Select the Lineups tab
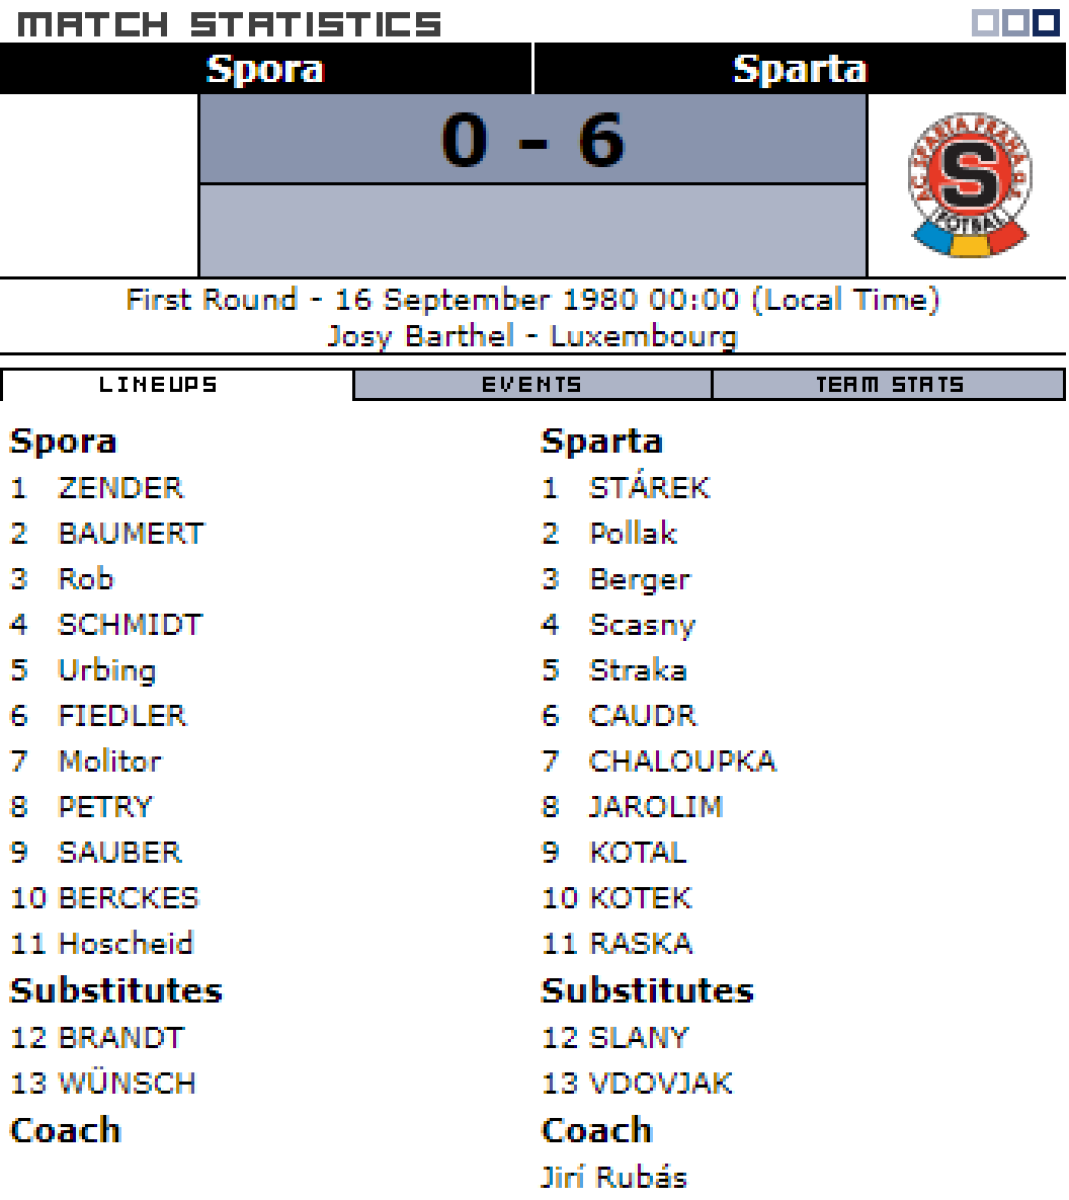The height and width of the screenshot is (1200, 1069). tap(158, 385)
